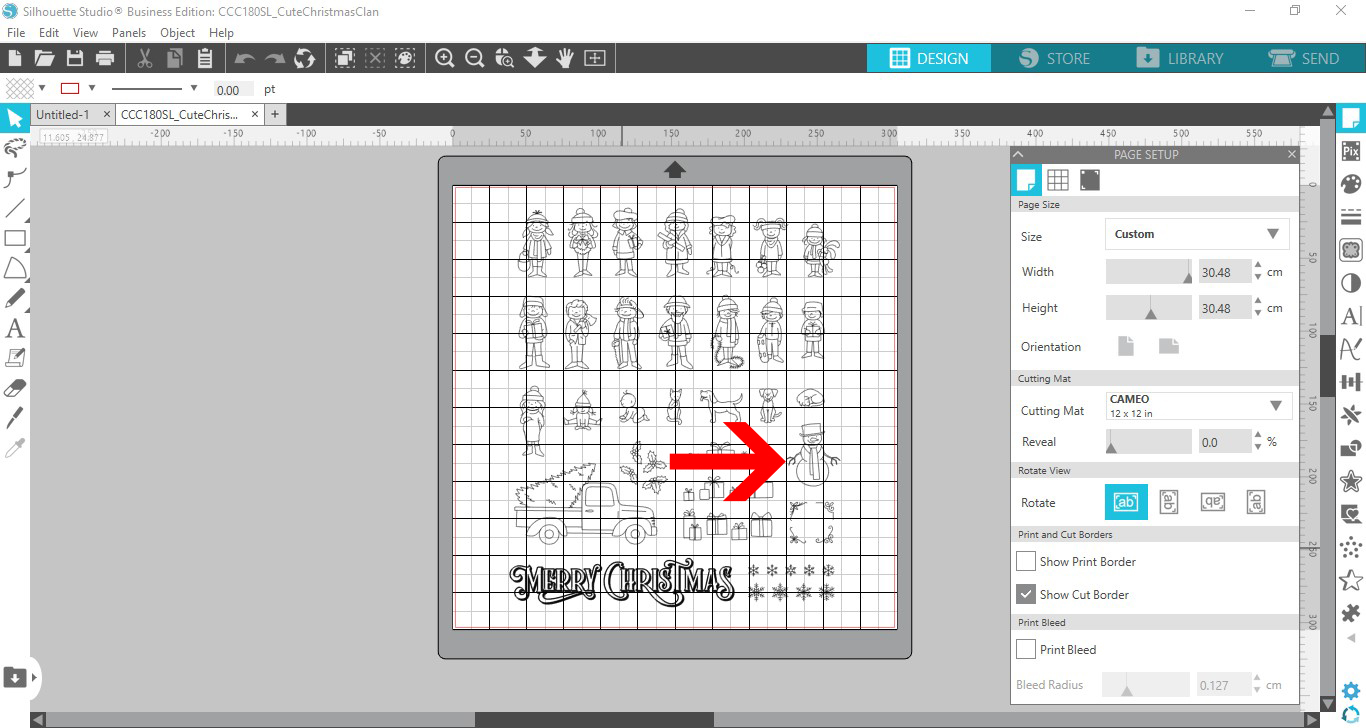This screenshot has width=1366, height=728.
Task: Select the 270-degree rotate view option
Action: click(x=1257, y=502)
